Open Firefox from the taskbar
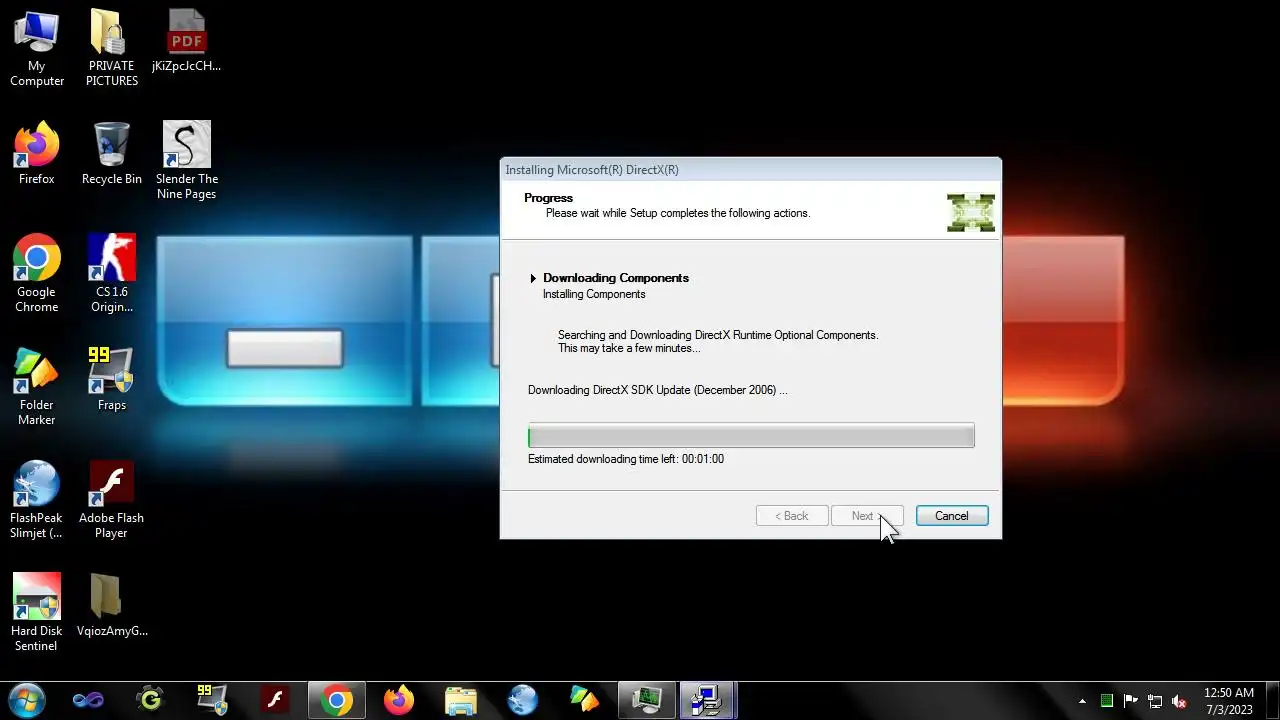The height and width of the screenshot is (720, 1280). point(398,700)
